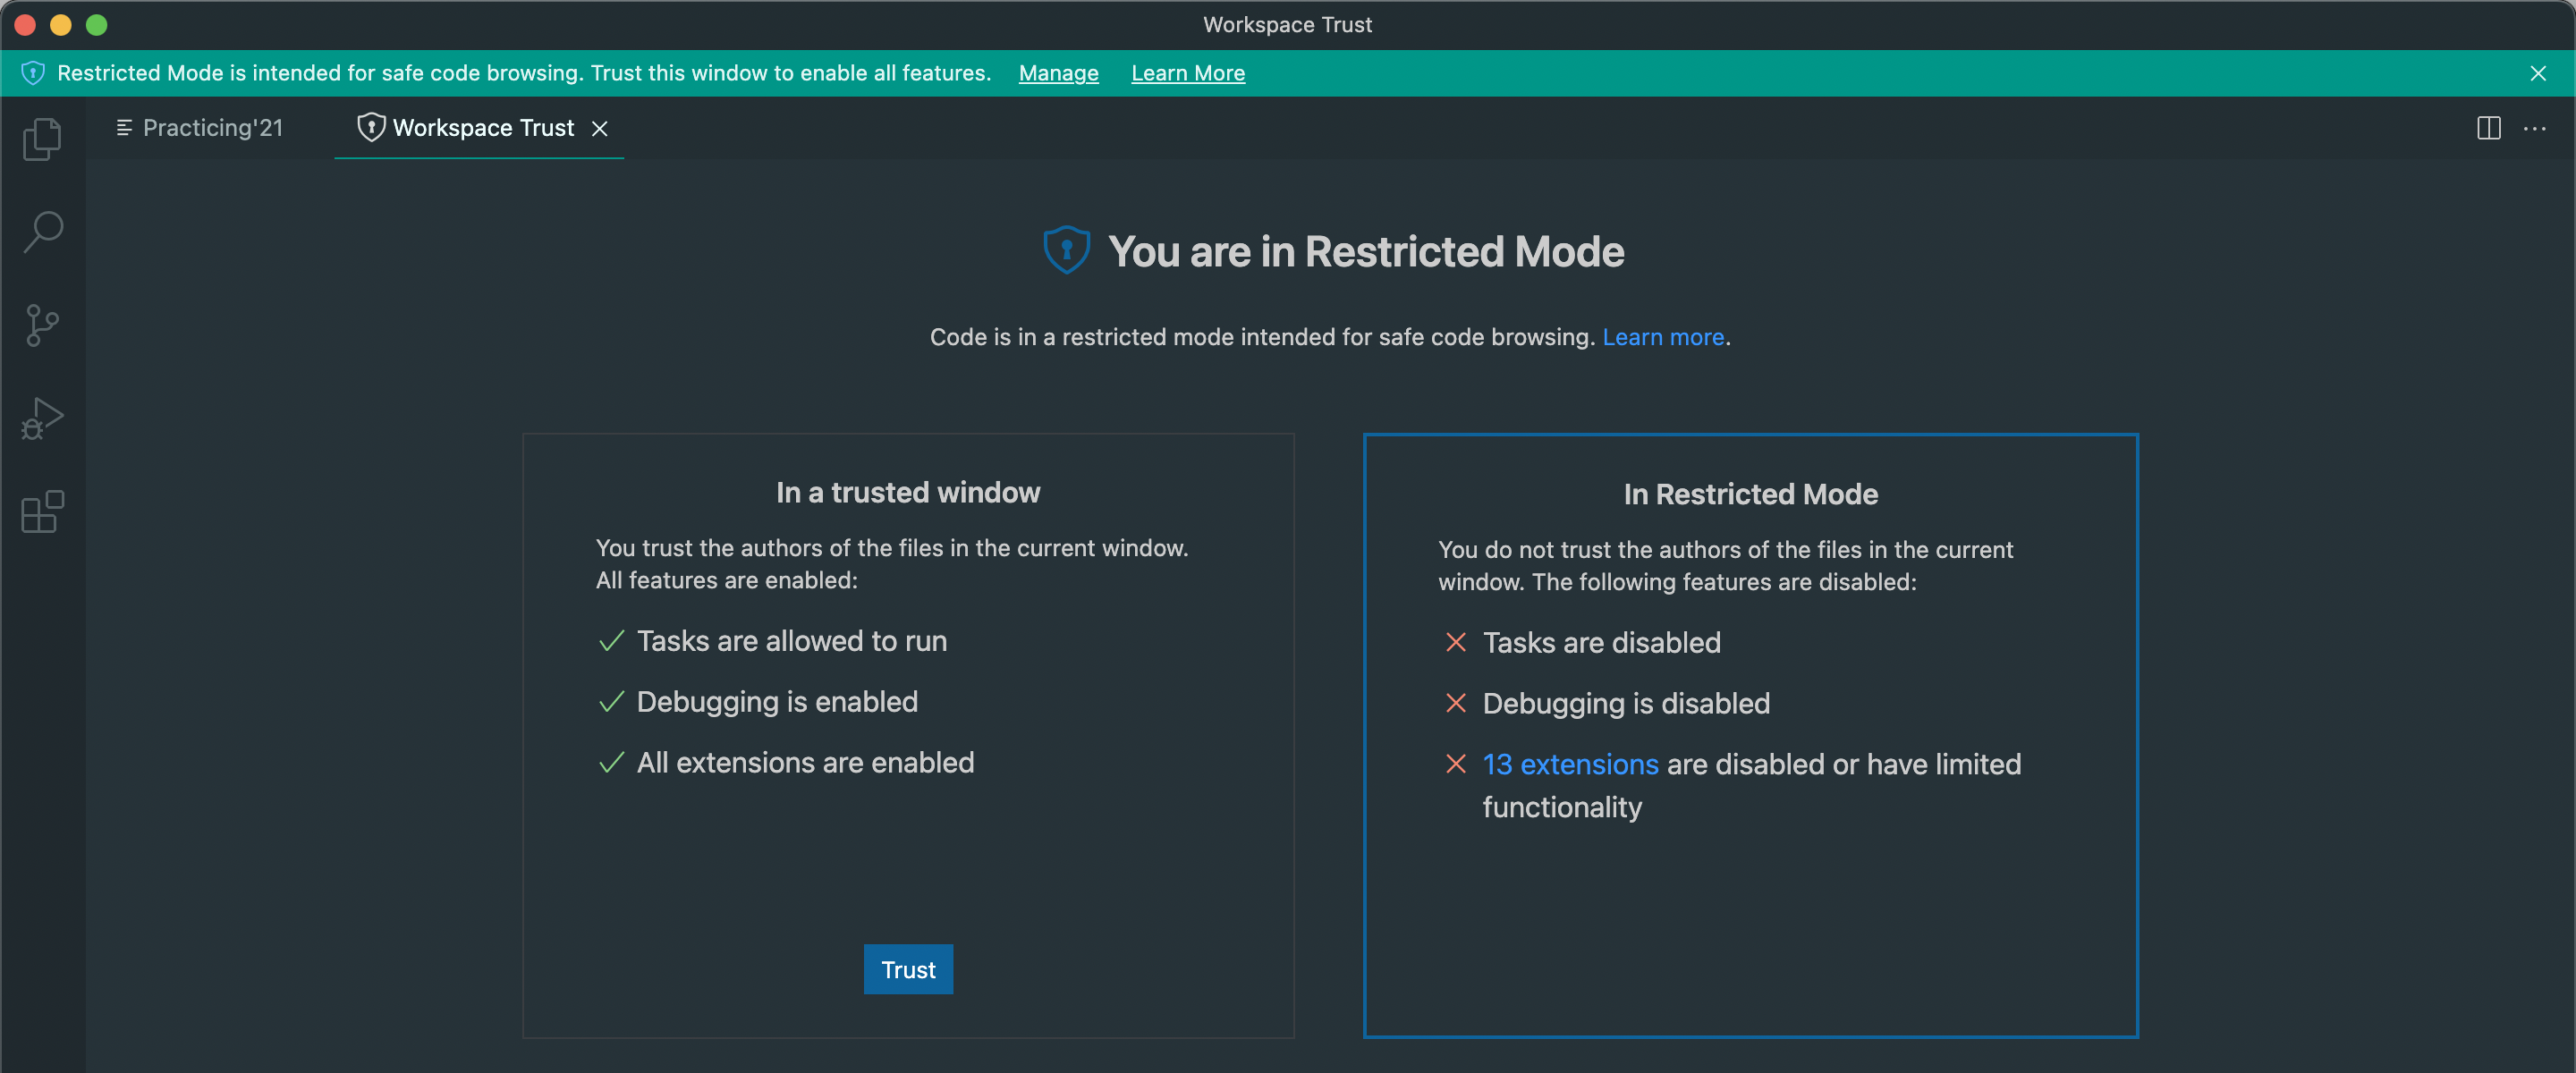This screenshot has height=1073, width=2576.
Task: Open the Manage link in the banner
Action: click(1057, 72)
